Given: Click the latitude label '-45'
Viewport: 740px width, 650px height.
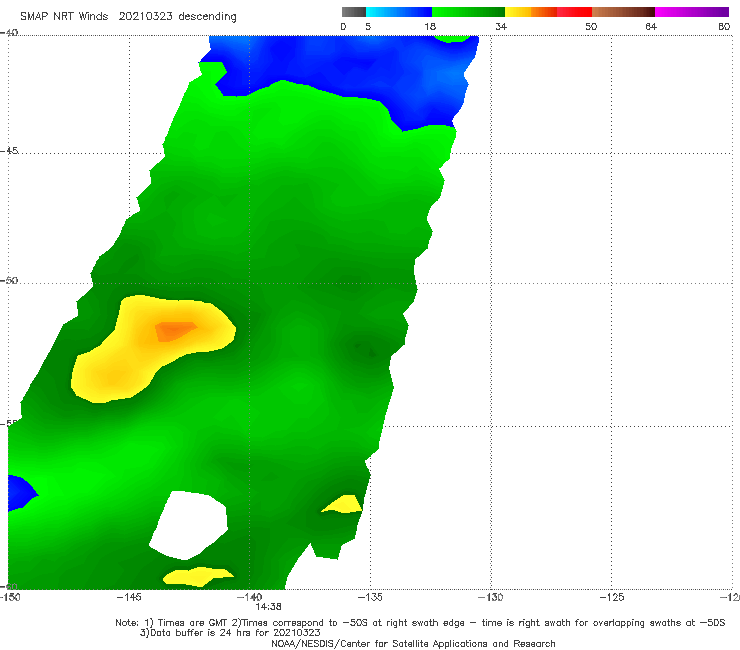Looking at the screenshot, I should pyautogui.click(x=9, y=151).
